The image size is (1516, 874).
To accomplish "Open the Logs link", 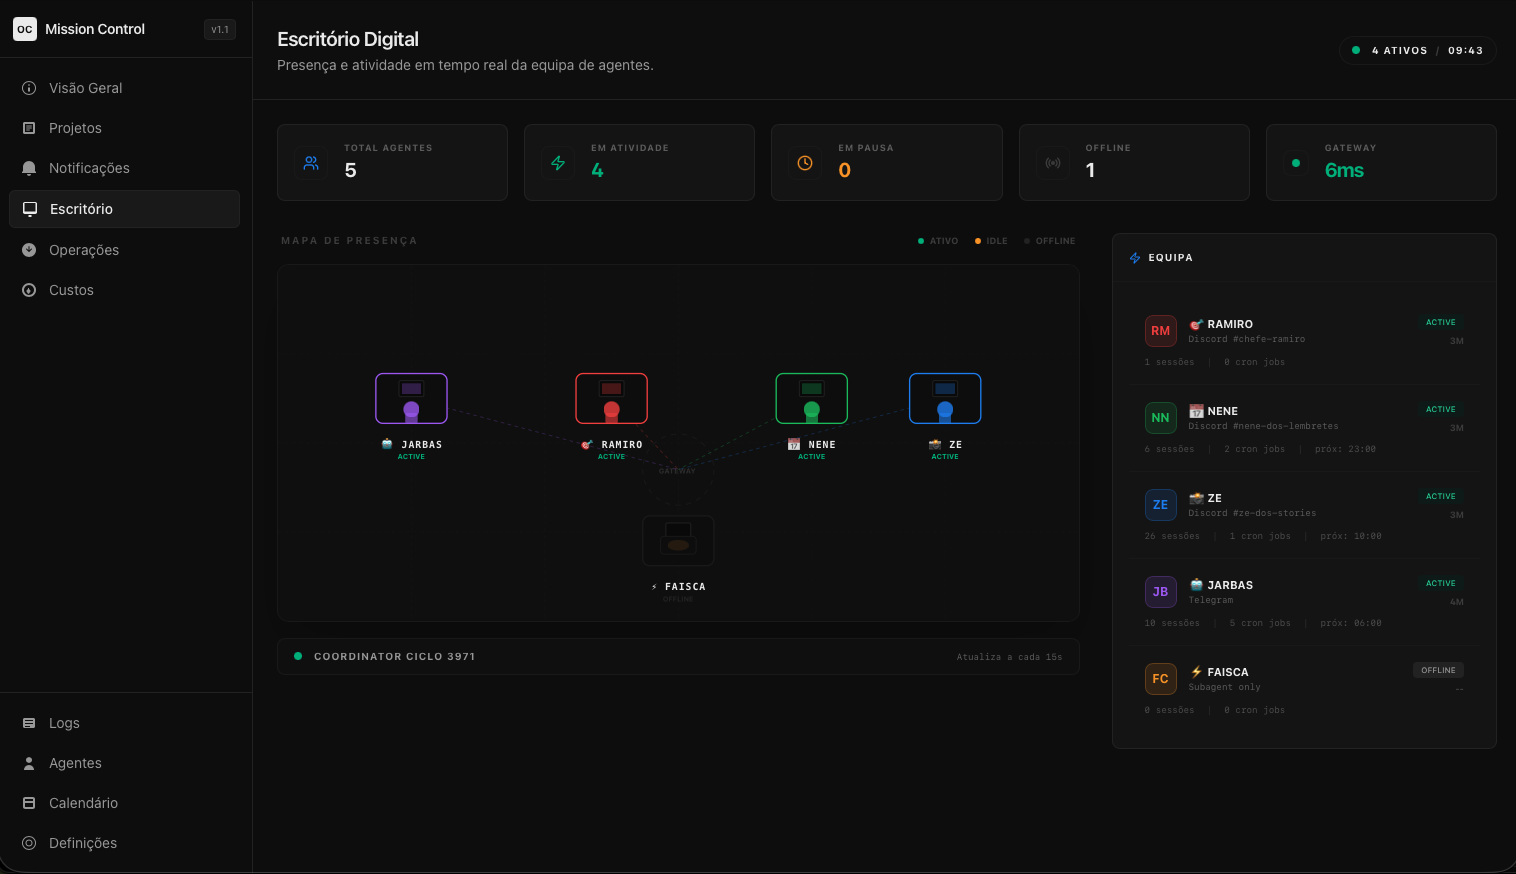I will (x=125, y=723).
